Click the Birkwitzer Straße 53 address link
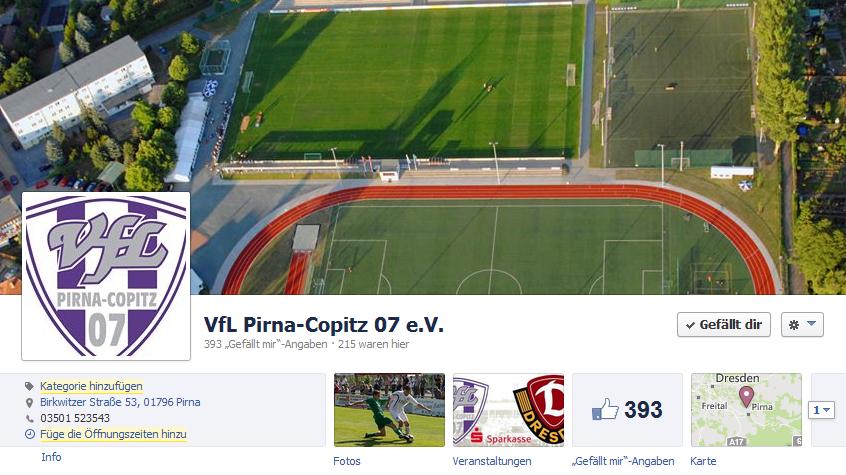 [120, 403]
